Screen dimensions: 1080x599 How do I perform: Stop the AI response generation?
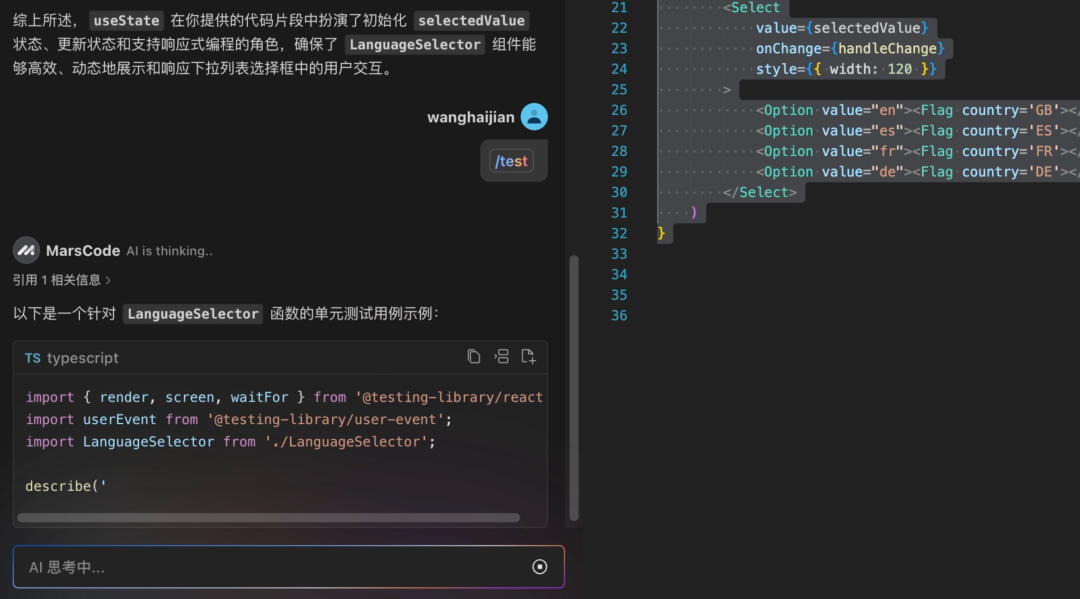(540, 567)
